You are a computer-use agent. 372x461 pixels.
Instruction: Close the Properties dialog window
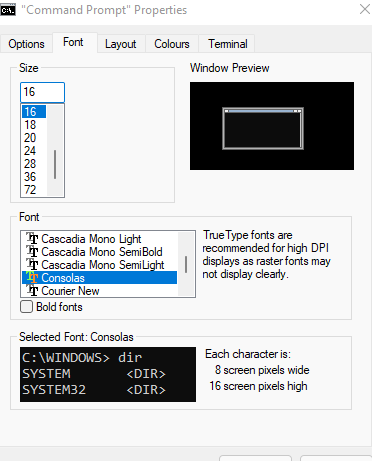click(x=365, y=9)
